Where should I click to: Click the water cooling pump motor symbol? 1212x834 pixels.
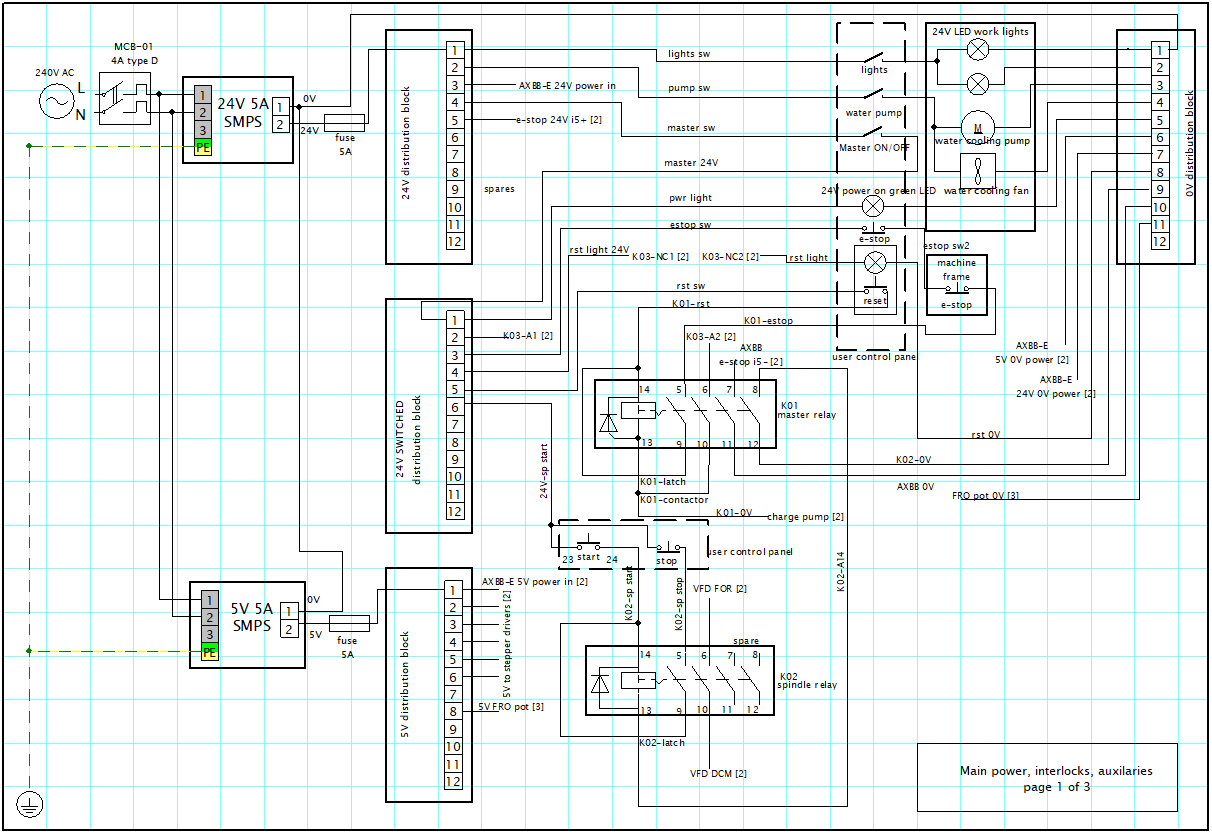coord(977,126)
